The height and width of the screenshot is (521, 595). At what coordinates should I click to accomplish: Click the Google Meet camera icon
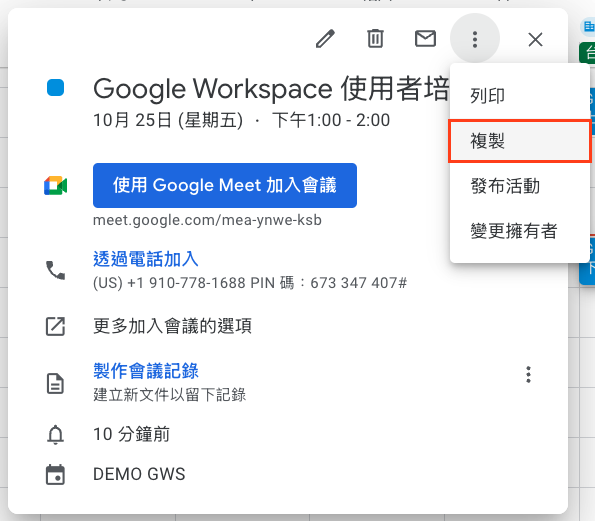click(x=55, y=186)
